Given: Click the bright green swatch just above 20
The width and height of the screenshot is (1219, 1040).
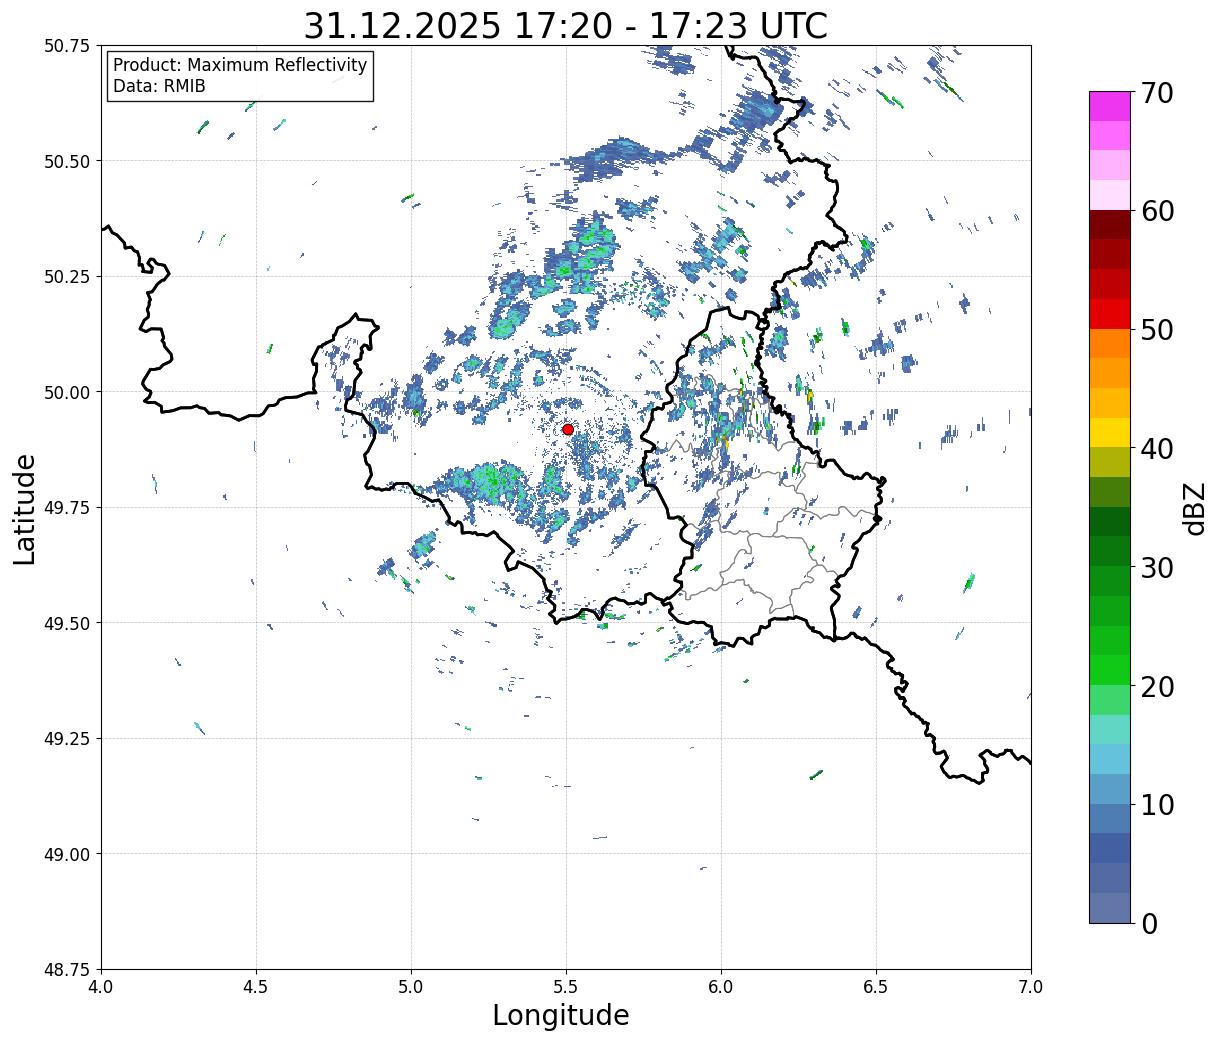Looking at the screenshot, I should pos(1110,669).
